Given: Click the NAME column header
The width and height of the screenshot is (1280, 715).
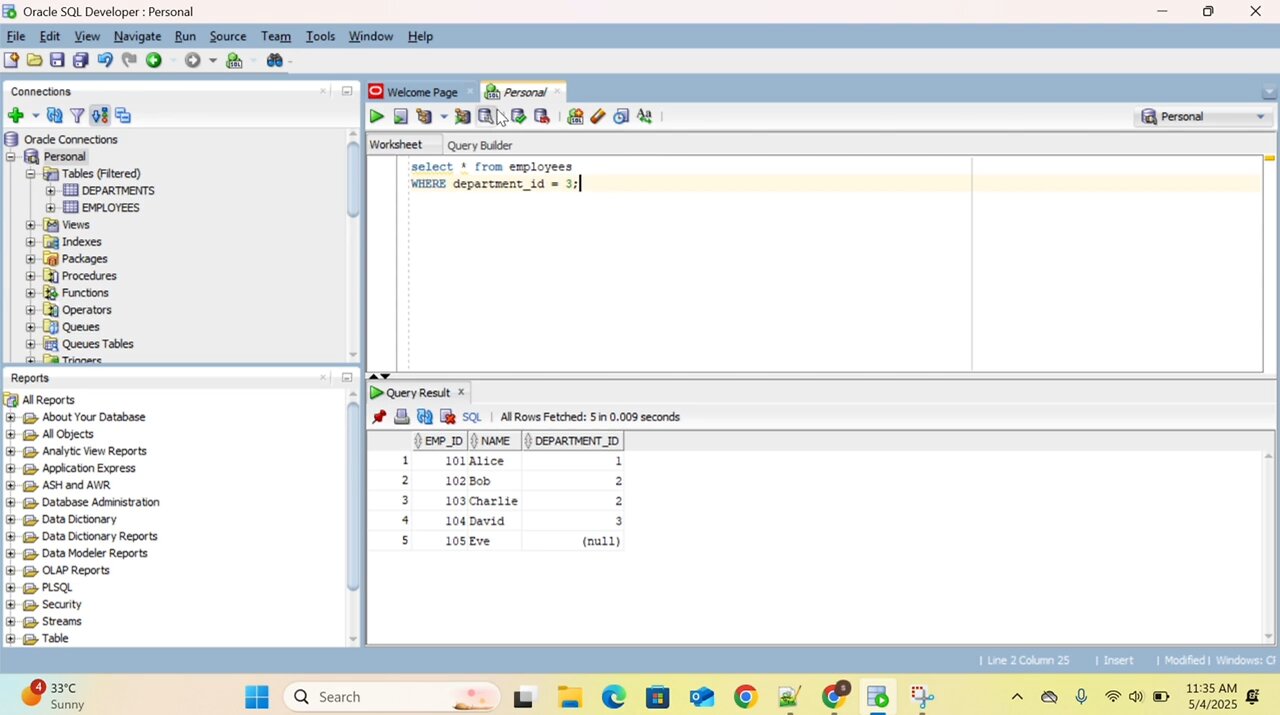Looking at the screenshot, I should click(495, 441).
